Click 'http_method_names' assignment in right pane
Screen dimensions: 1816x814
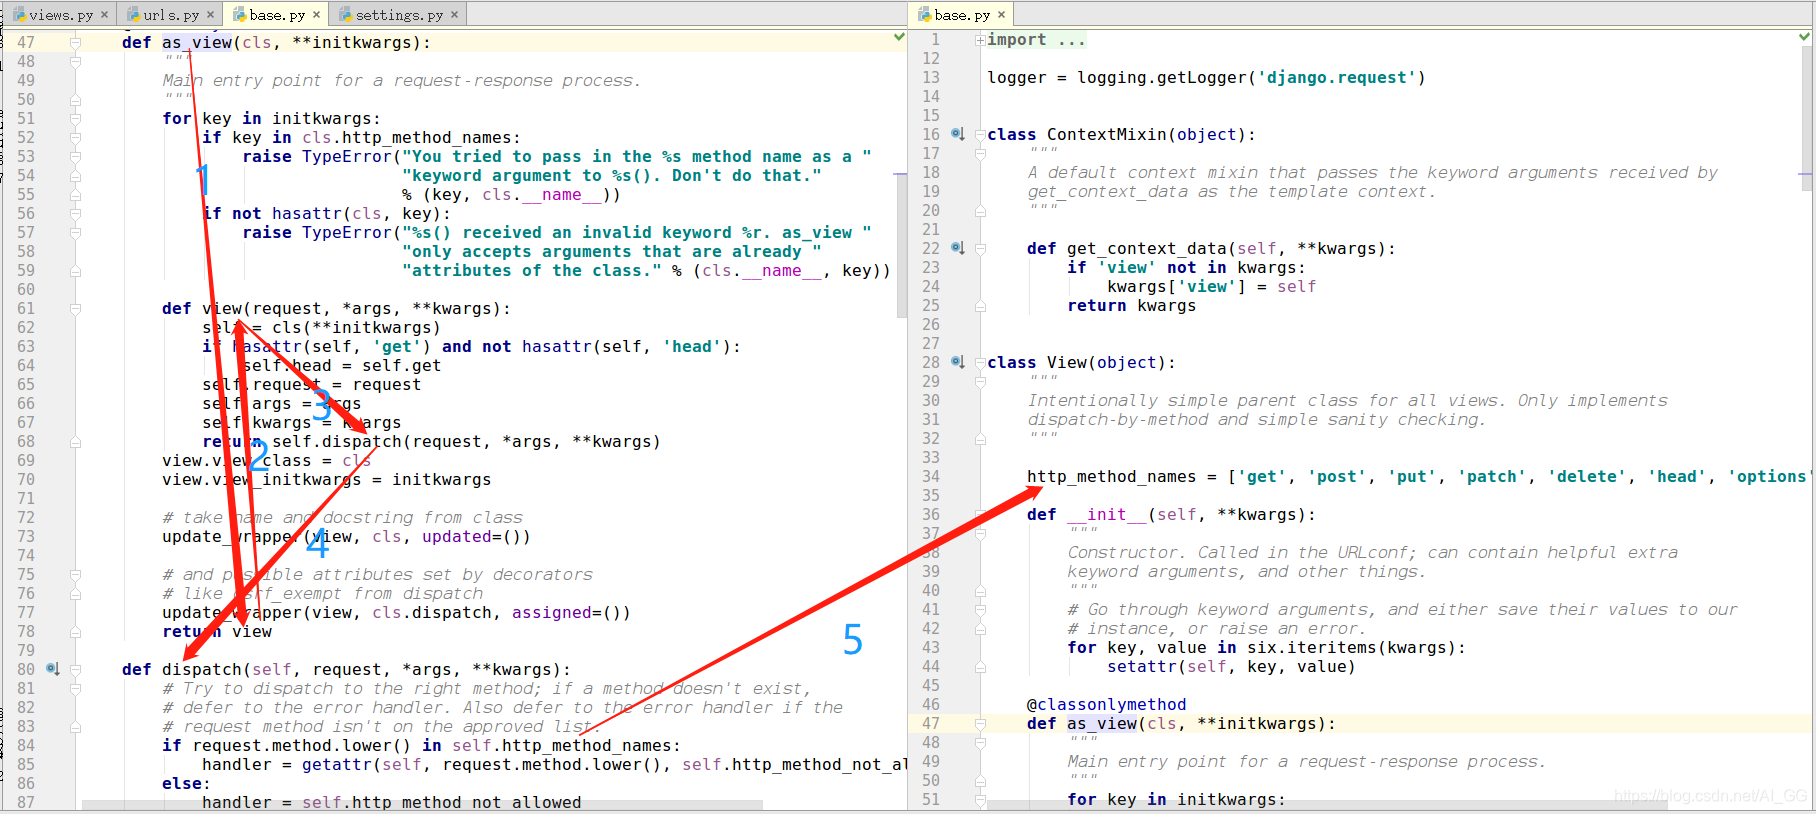(x=1111, y=477)
